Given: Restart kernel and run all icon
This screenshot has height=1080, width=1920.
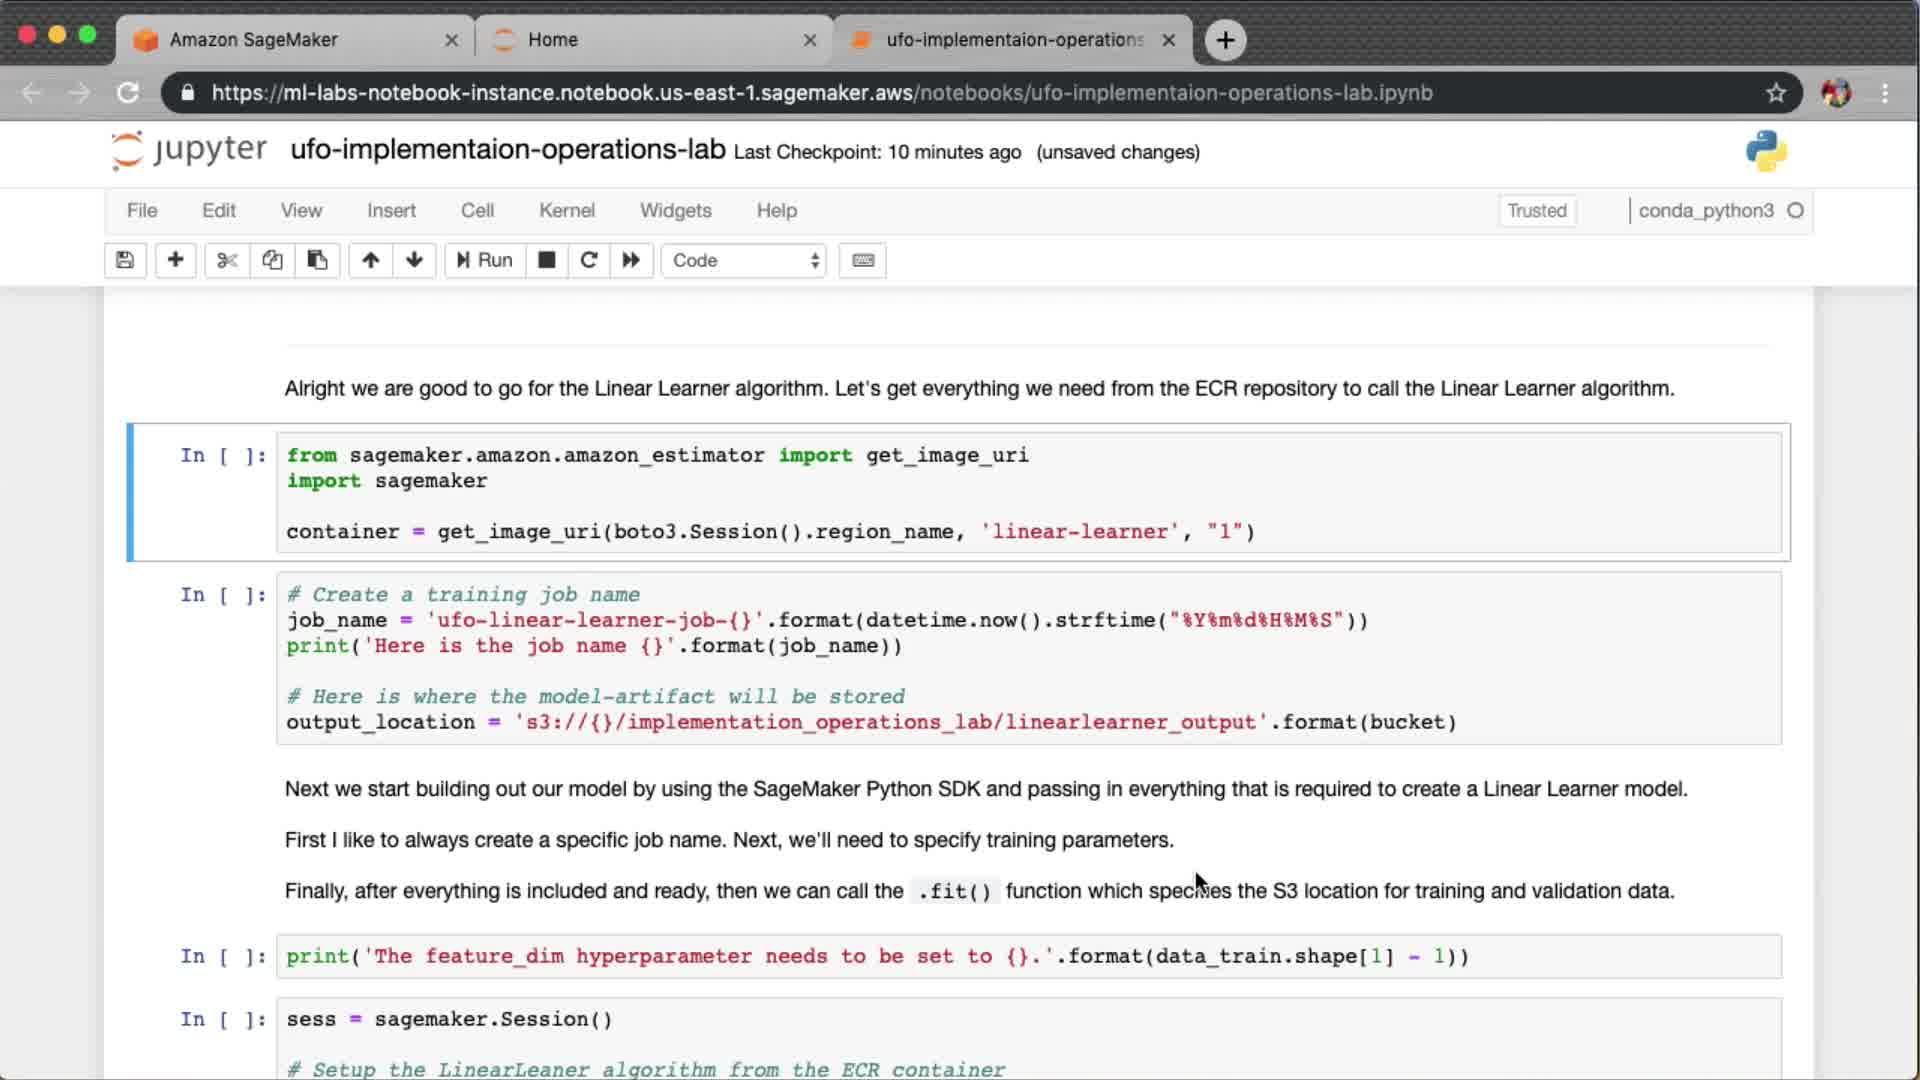Looking at the screenshot, I should click(631, 260).
